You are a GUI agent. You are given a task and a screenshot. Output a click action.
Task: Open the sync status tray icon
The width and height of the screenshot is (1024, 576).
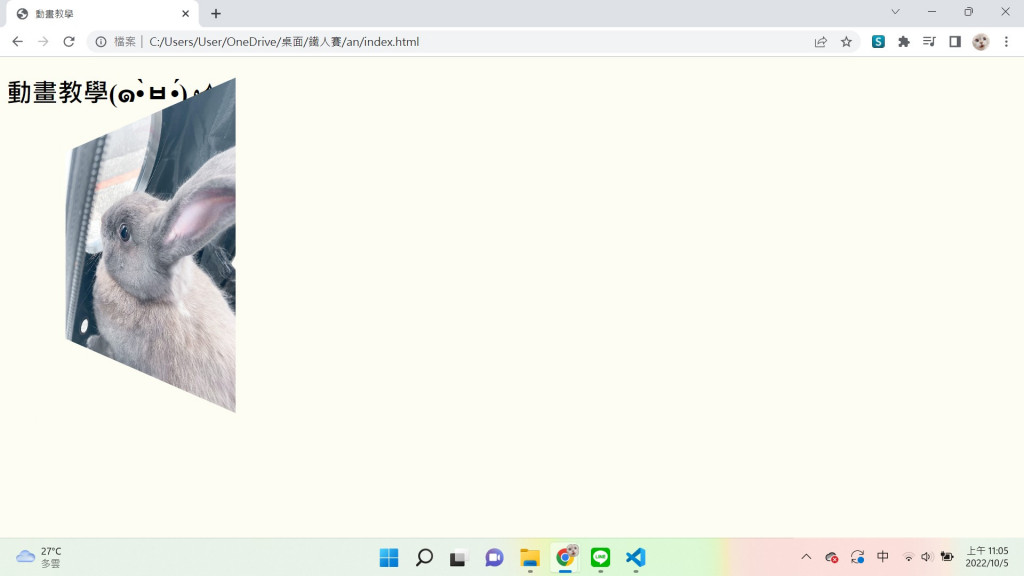[x=857, y=557]
